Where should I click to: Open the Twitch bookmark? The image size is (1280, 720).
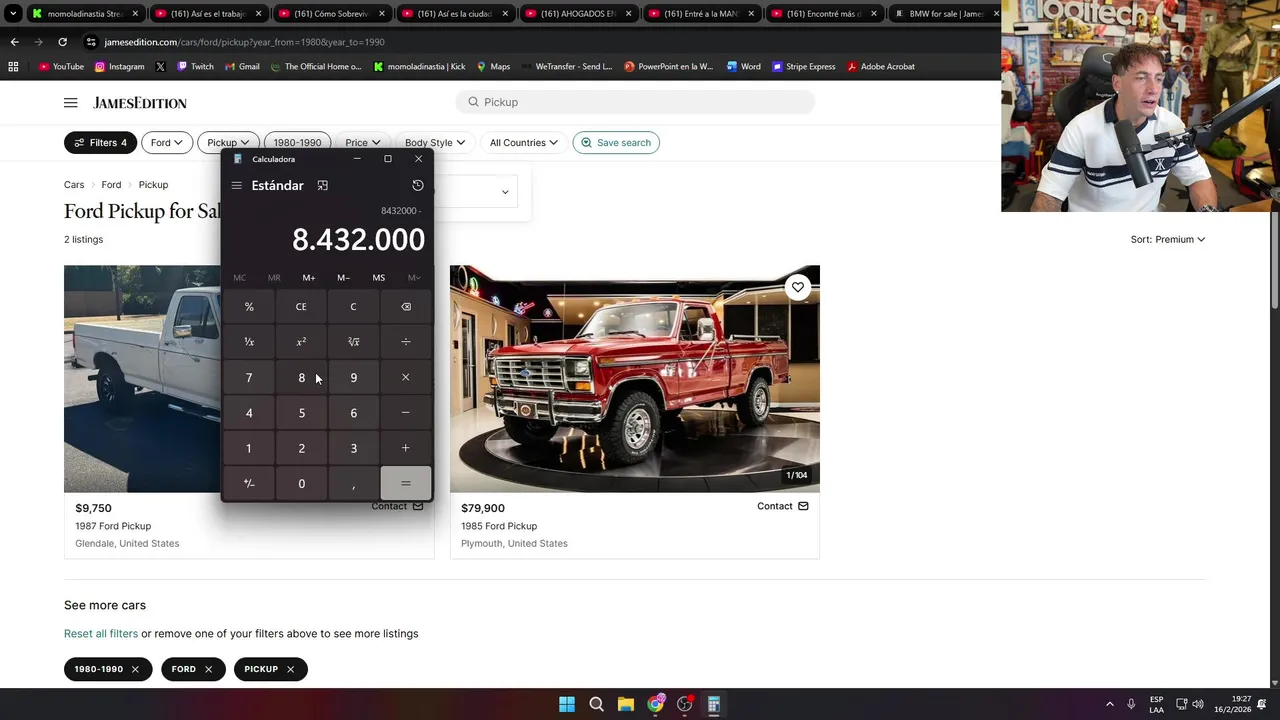click(195, 67)
